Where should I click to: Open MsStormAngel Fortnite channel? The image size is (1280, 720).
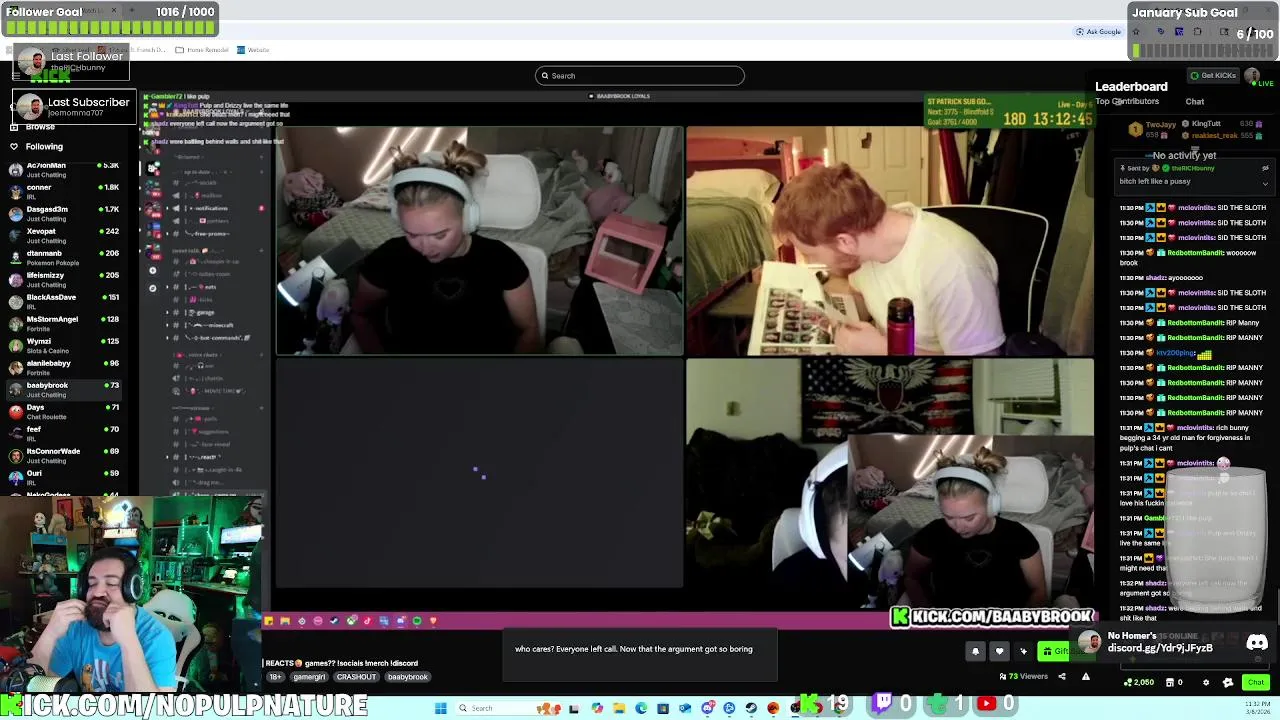click(62, 324)
